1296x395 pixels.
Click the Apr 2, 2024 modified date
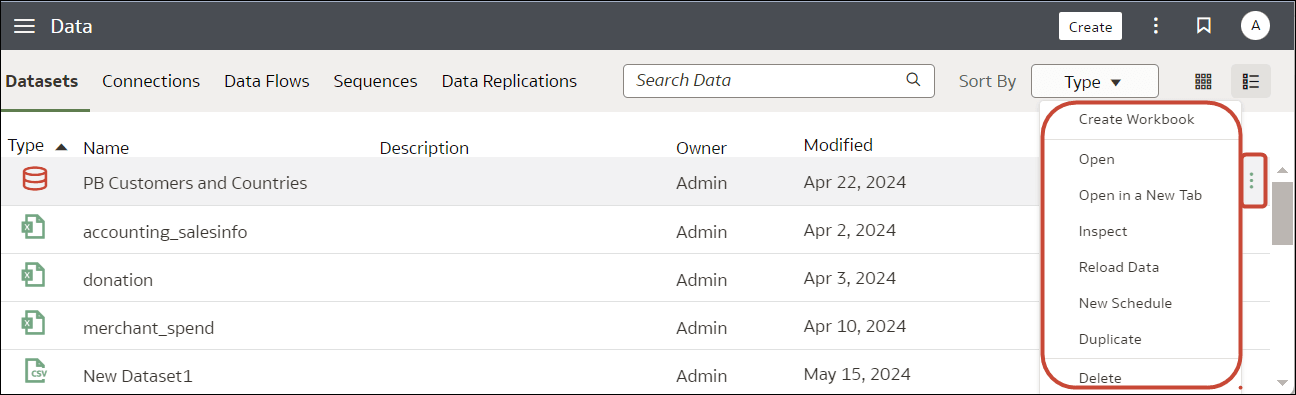pos(850,231)
